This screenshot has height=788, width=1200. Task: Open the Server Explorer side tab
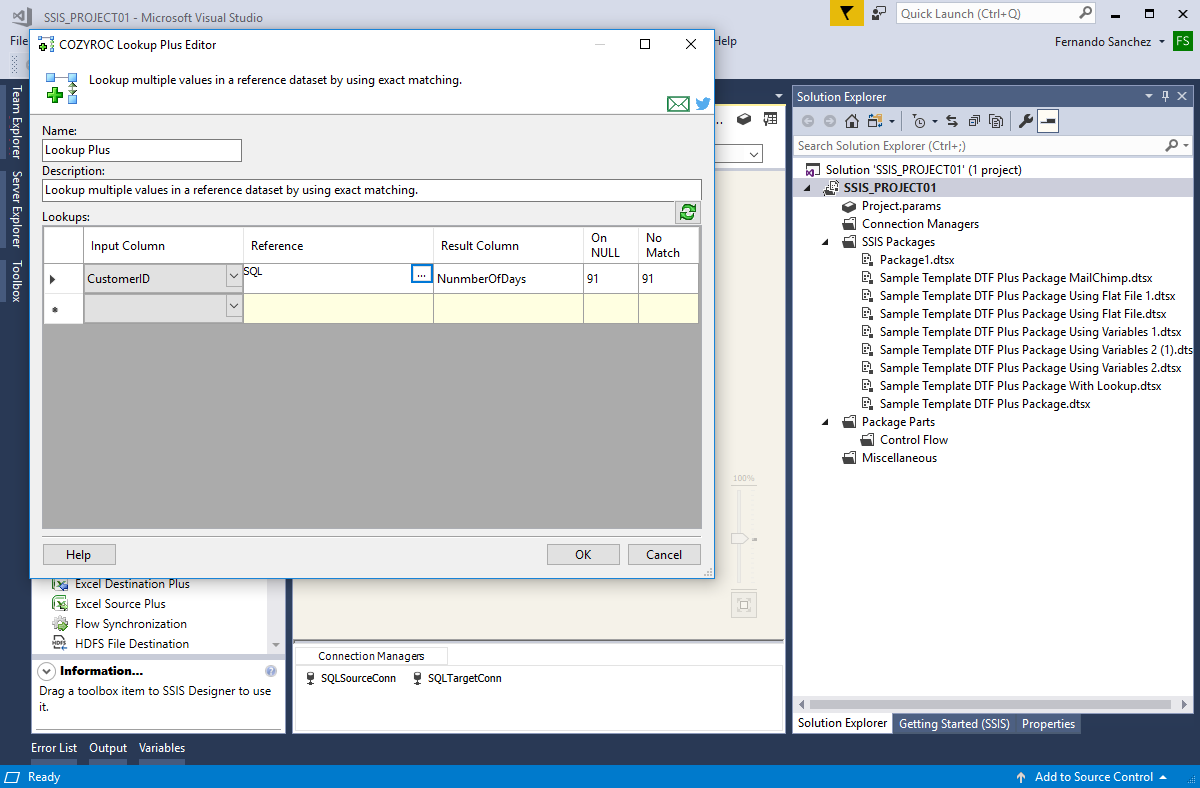coord(16,209)
